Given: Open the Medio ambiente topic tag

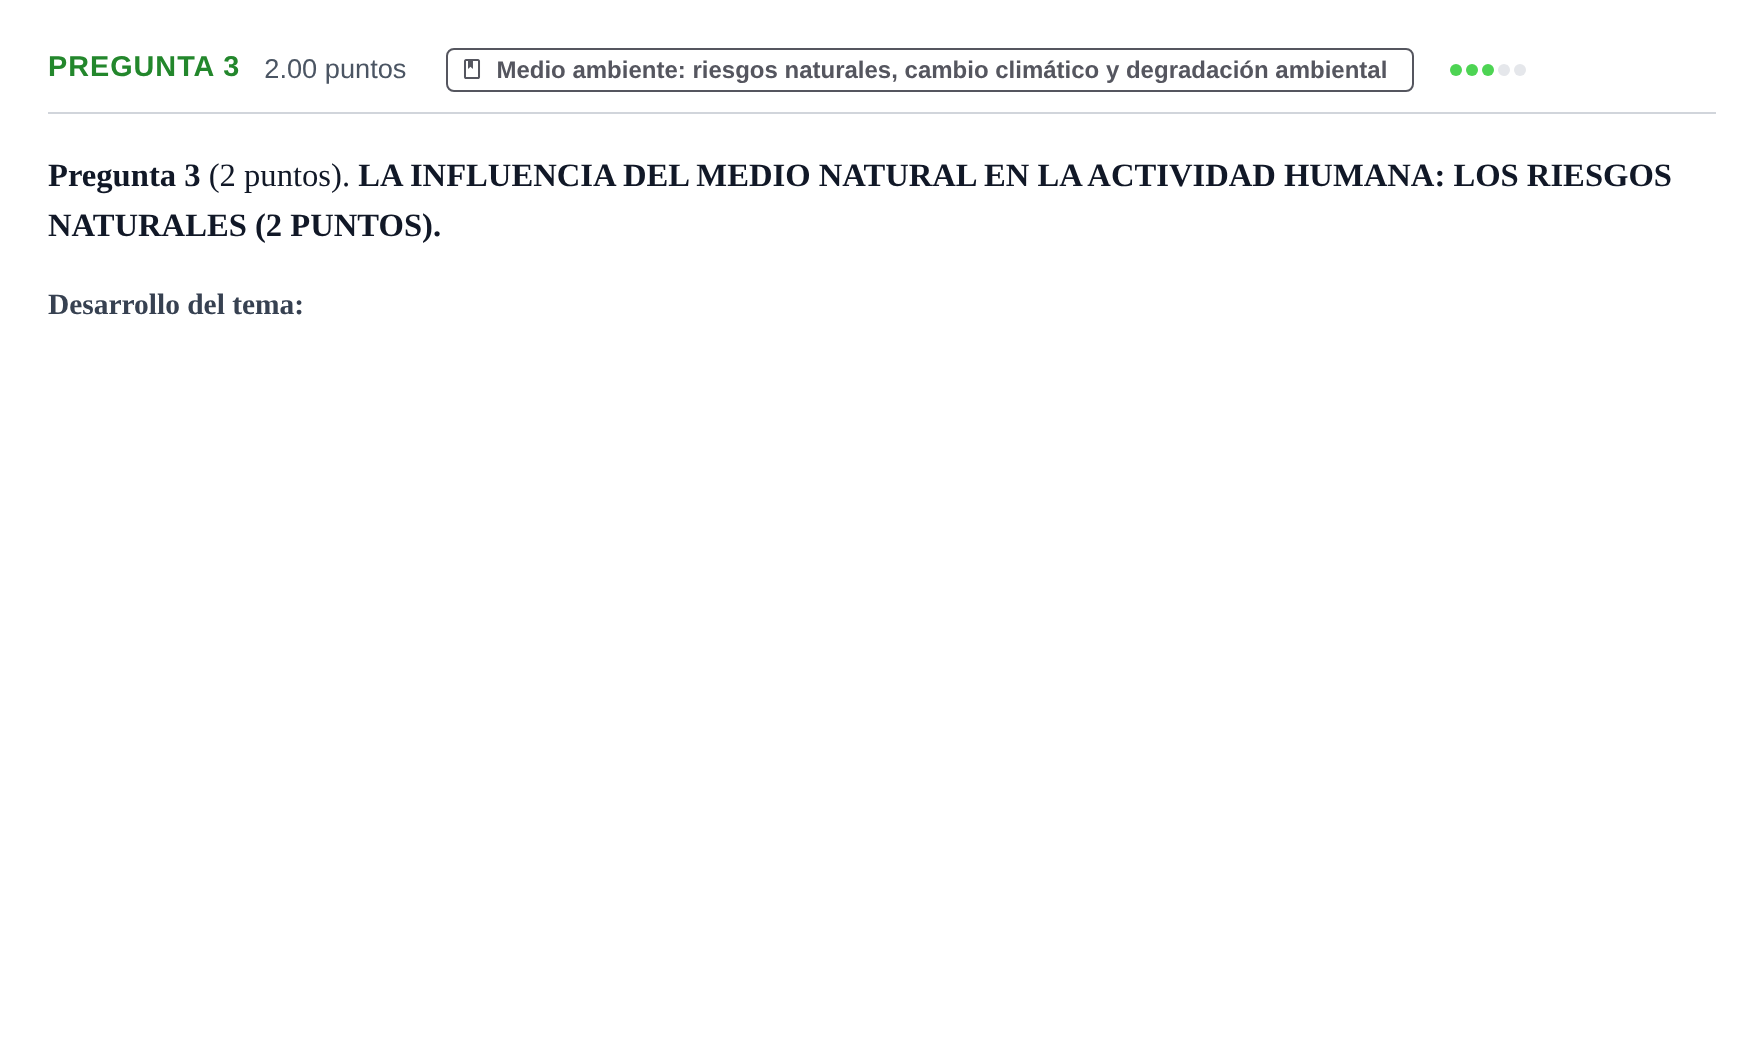Looking at the screenshot, I should [929, 70].
